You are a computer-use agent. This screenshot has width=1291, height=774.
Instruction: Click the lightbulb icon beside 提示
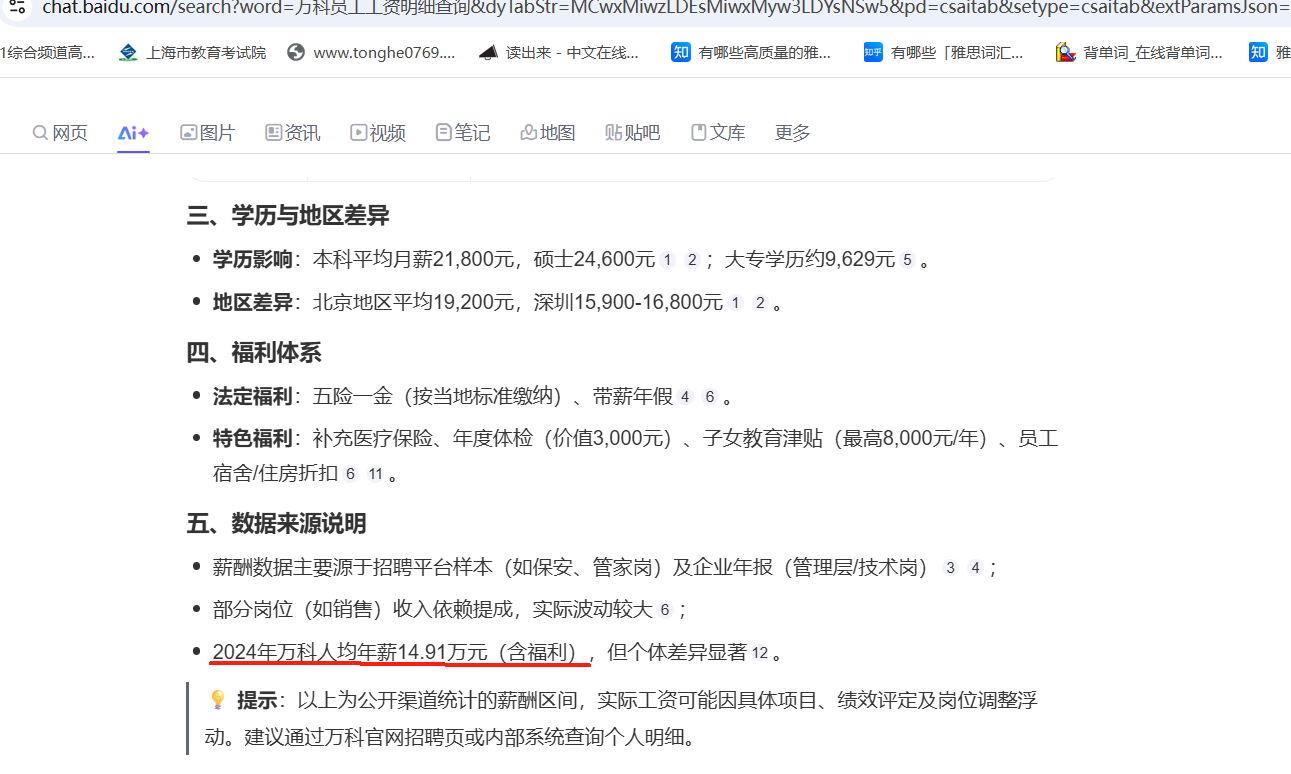click(x=217, y=699)
